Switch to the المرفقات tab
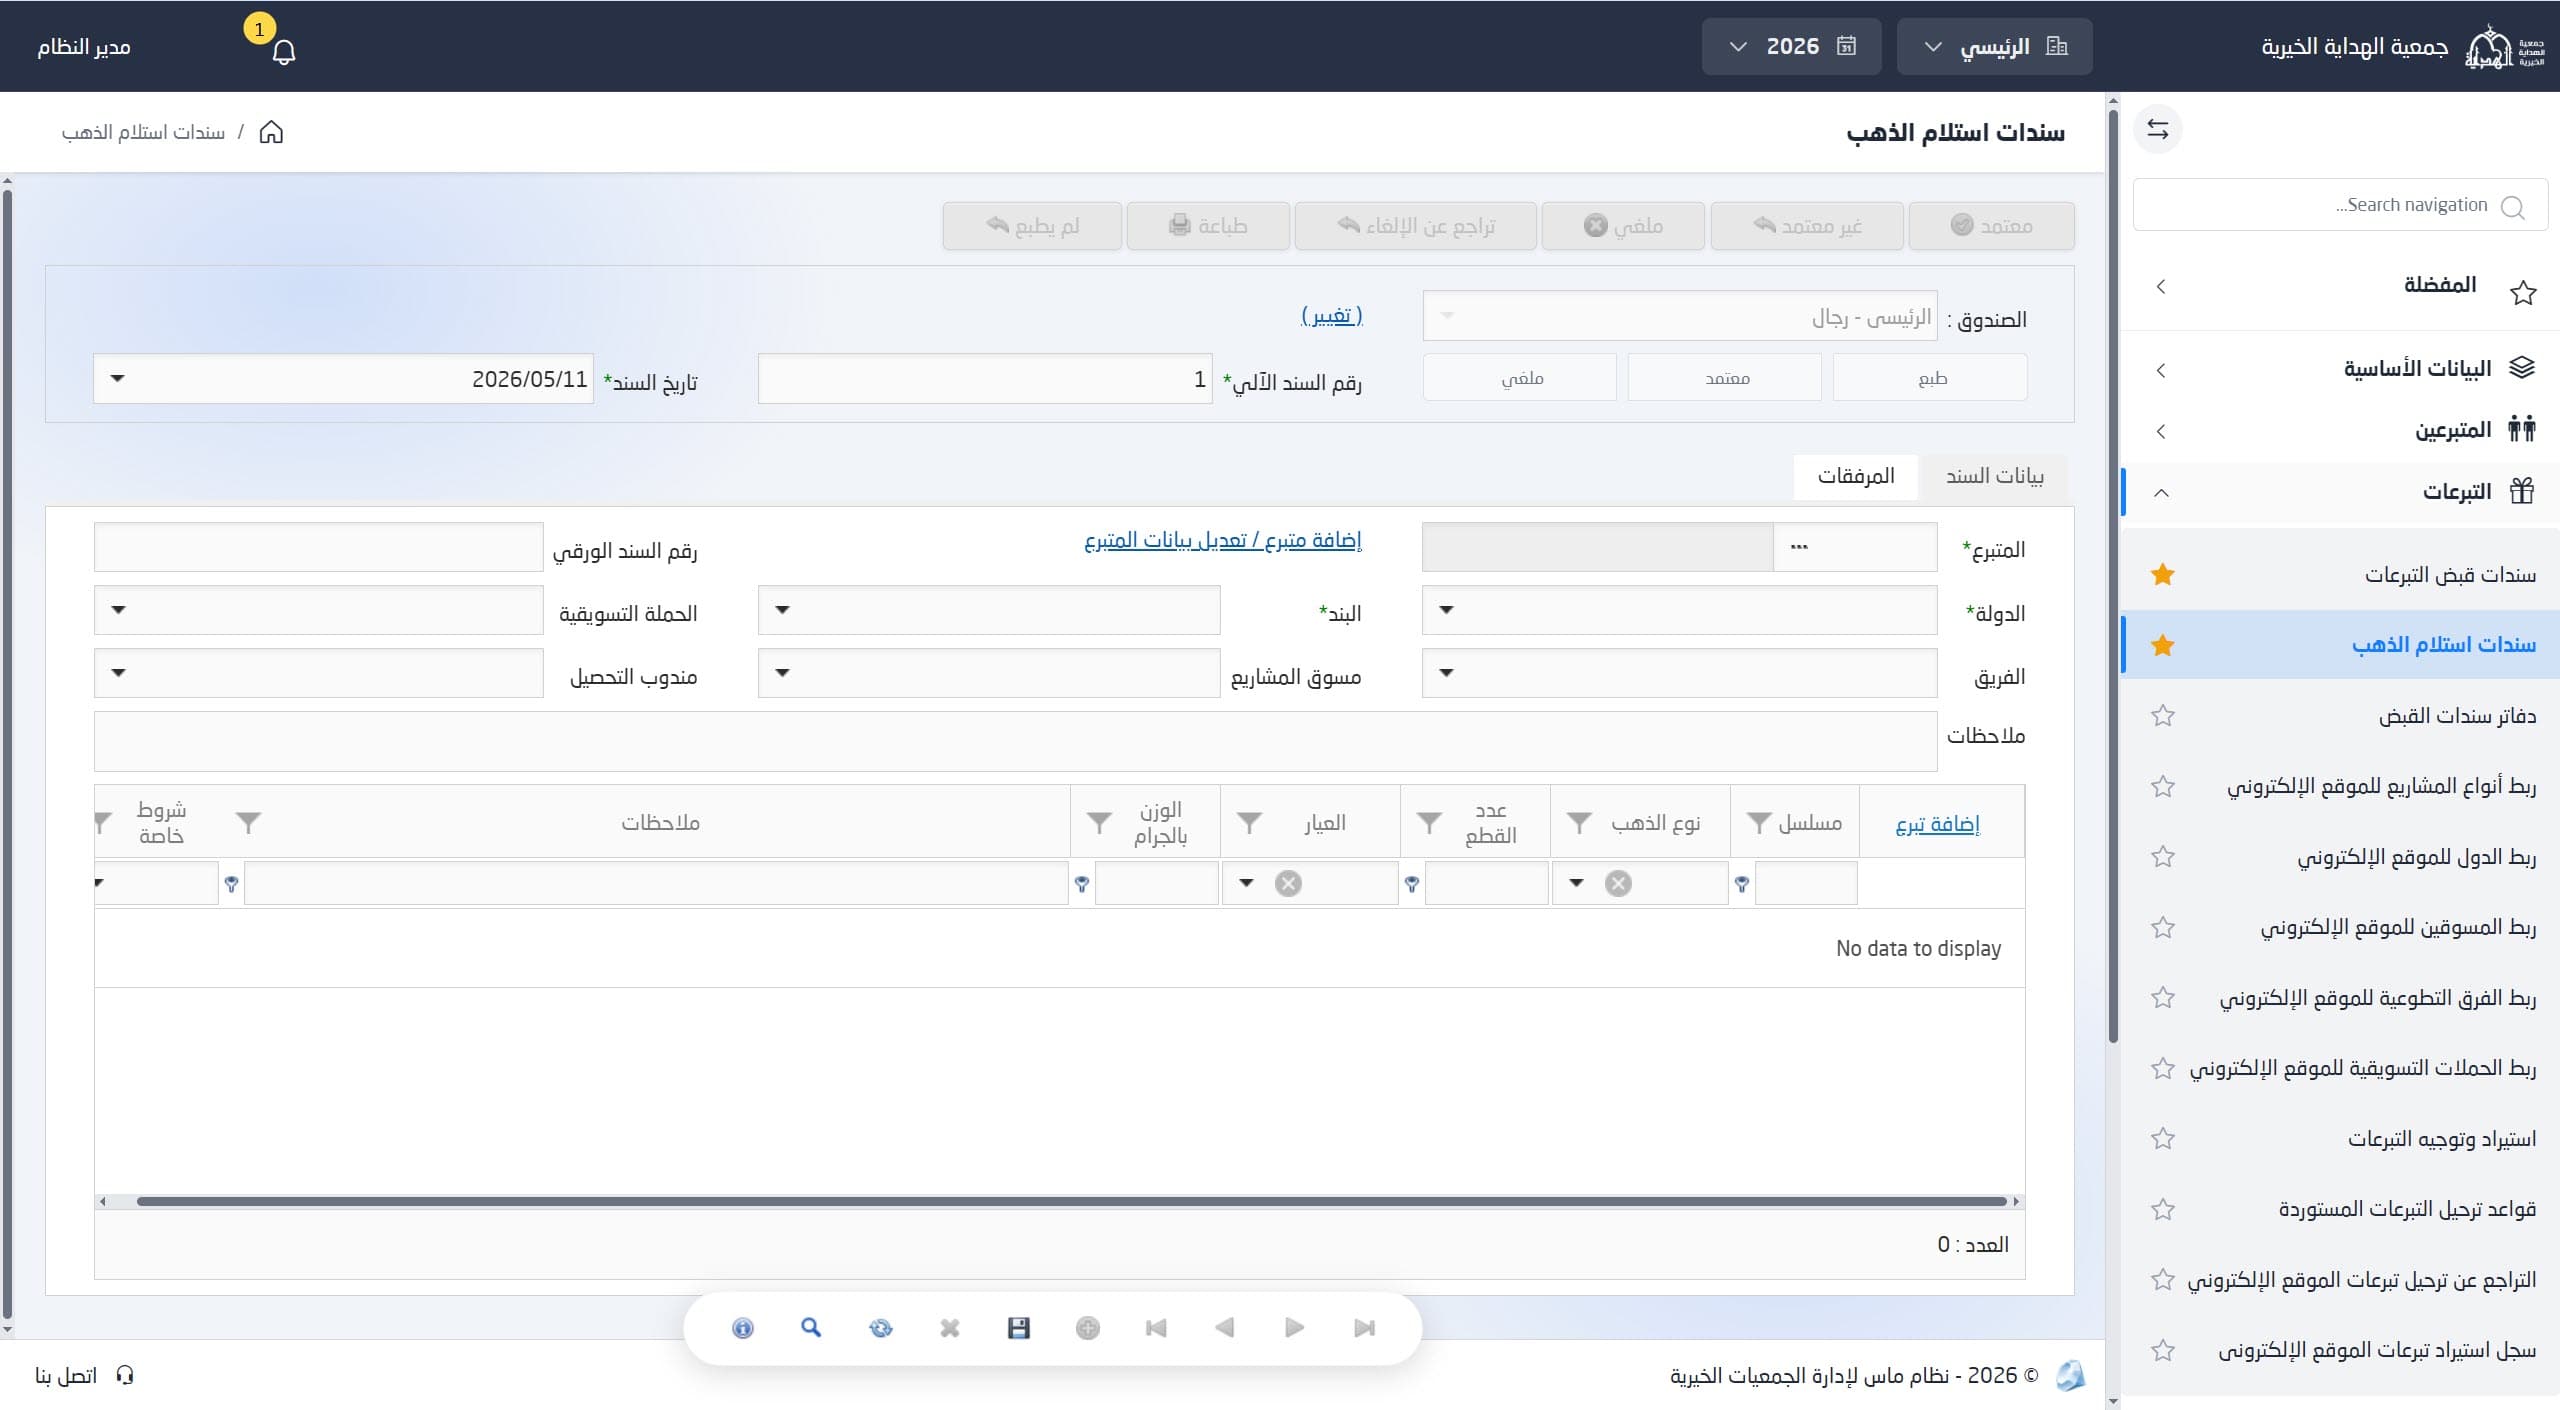The width and height of the screenshot is (2560, 1410). (1856, 476)
